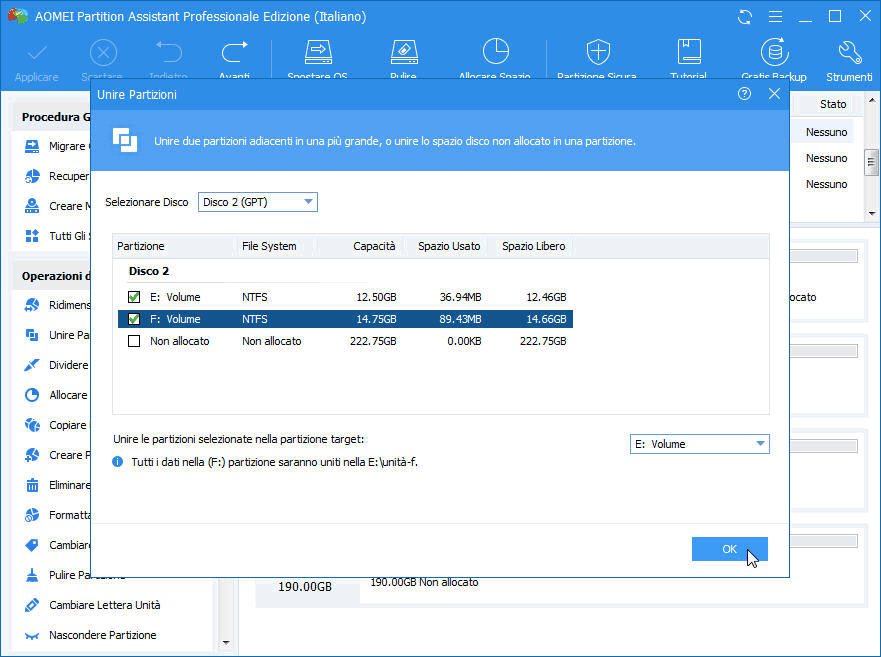Uncheck the F: Volume partition checkbox
Viewport: 881px width, 657px height.
135,319
